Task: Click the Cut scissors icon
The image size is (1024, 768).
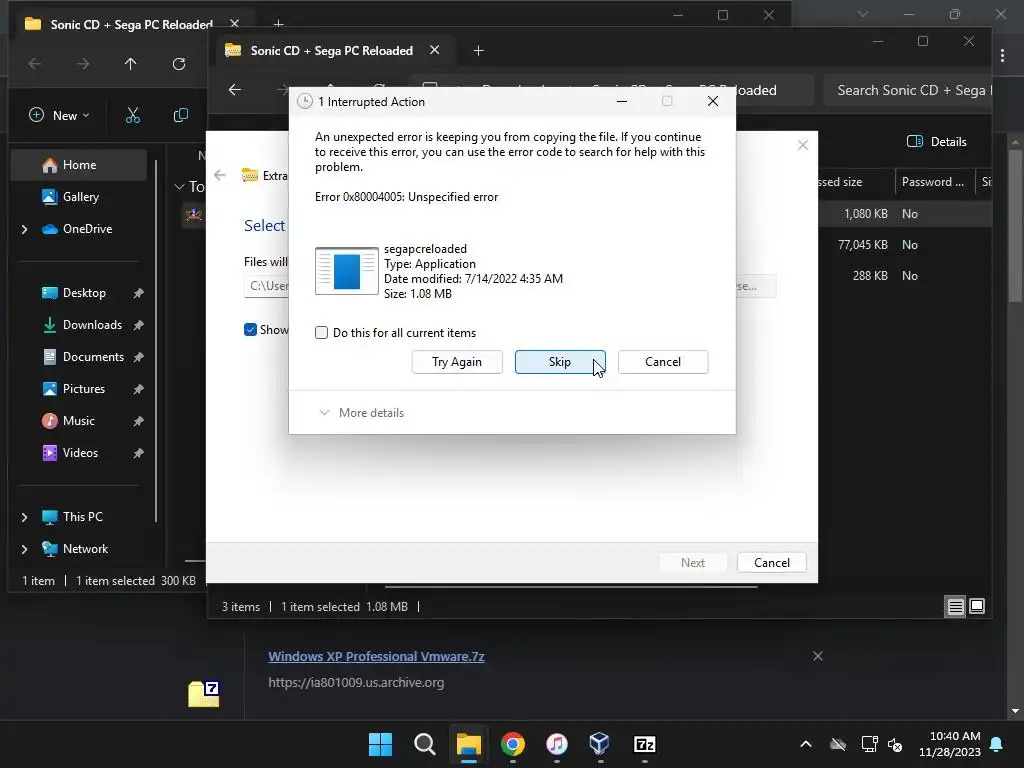Action: (x=133, y=116)
